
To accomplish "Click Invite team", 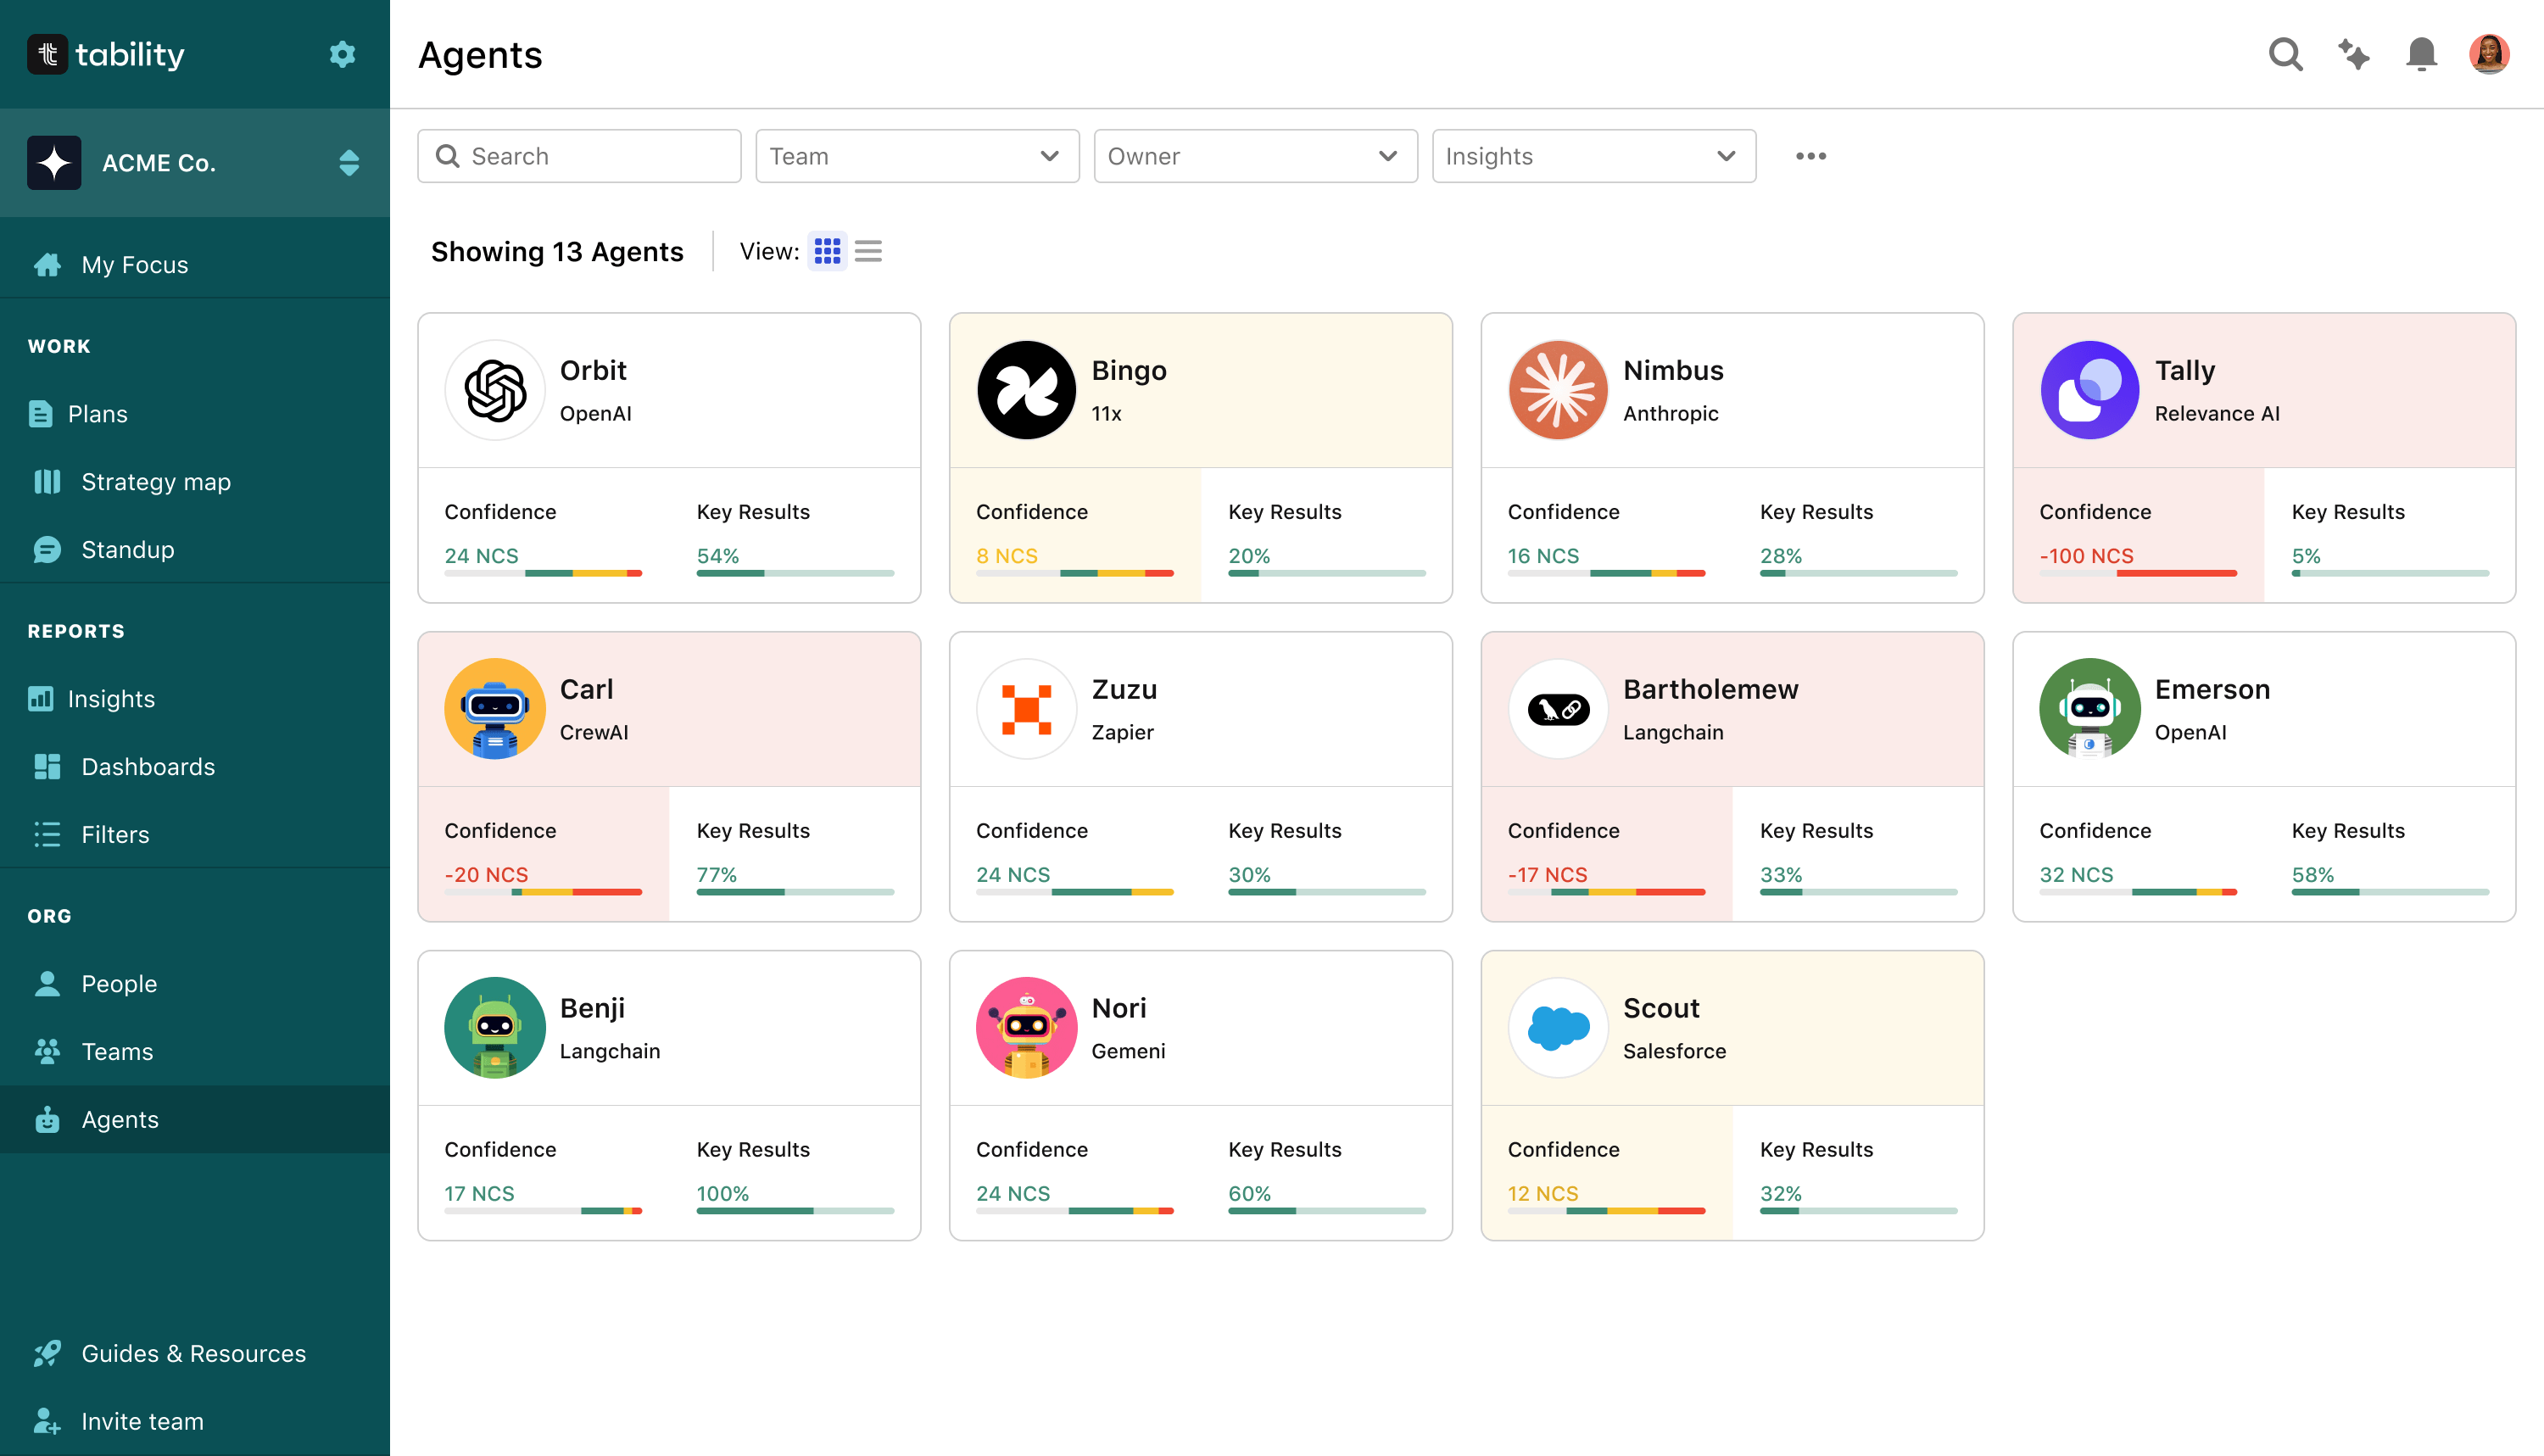I will pyautogui.click(x=195, y=1421).
